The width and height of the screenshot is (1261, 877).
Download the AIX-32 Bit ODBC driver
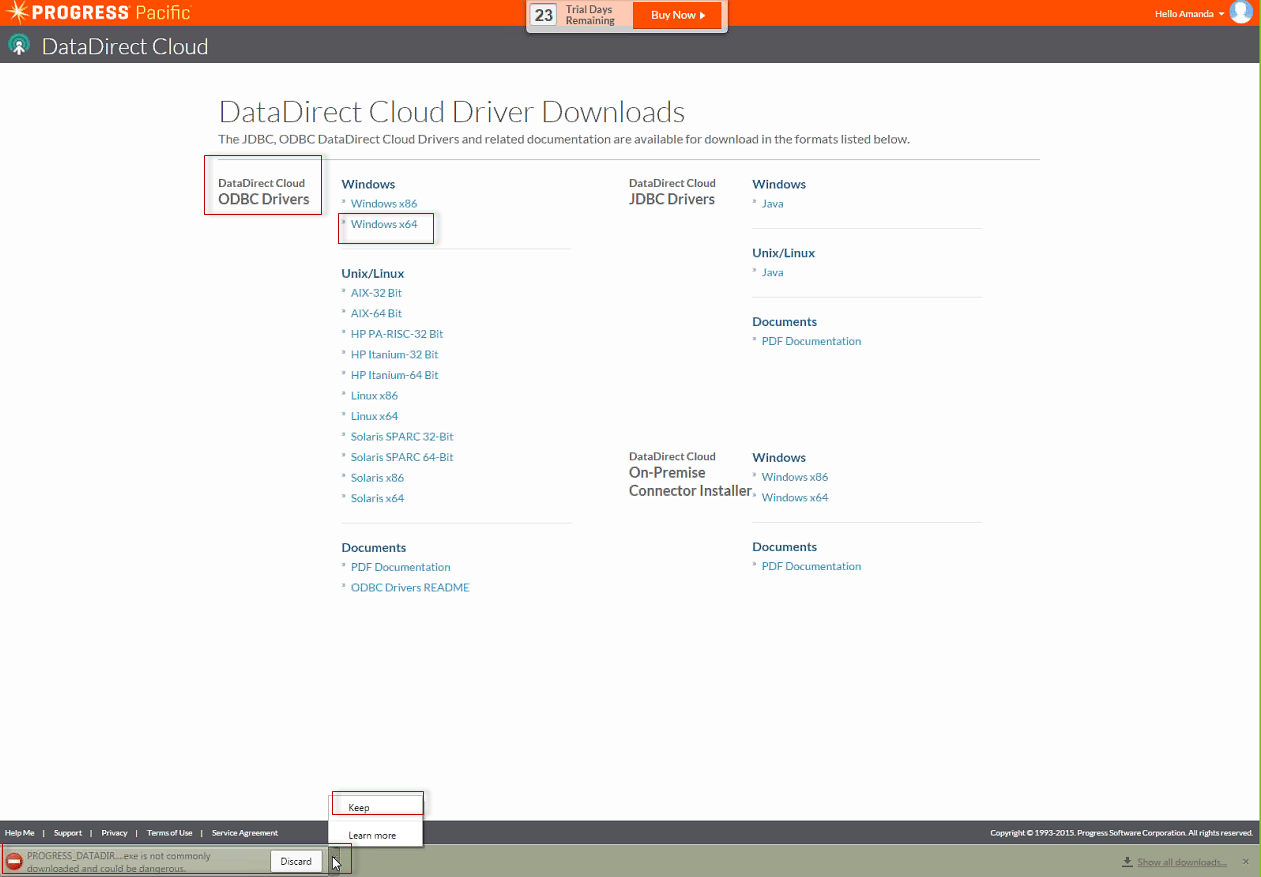click(x=376, y=293)
